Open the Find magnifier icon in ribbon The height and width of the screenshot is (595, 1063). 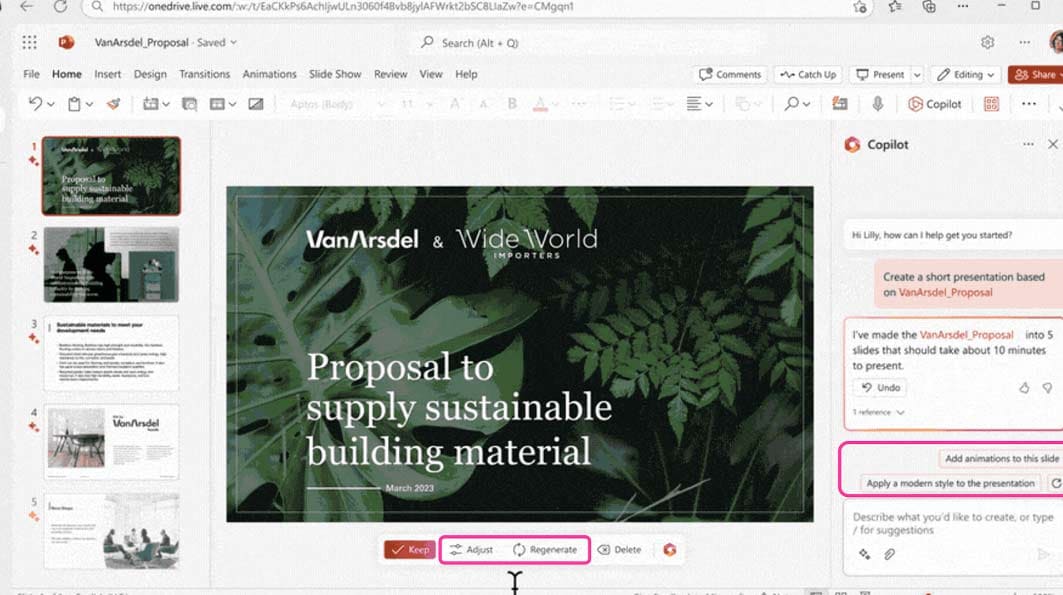click(x=791, y=104)
